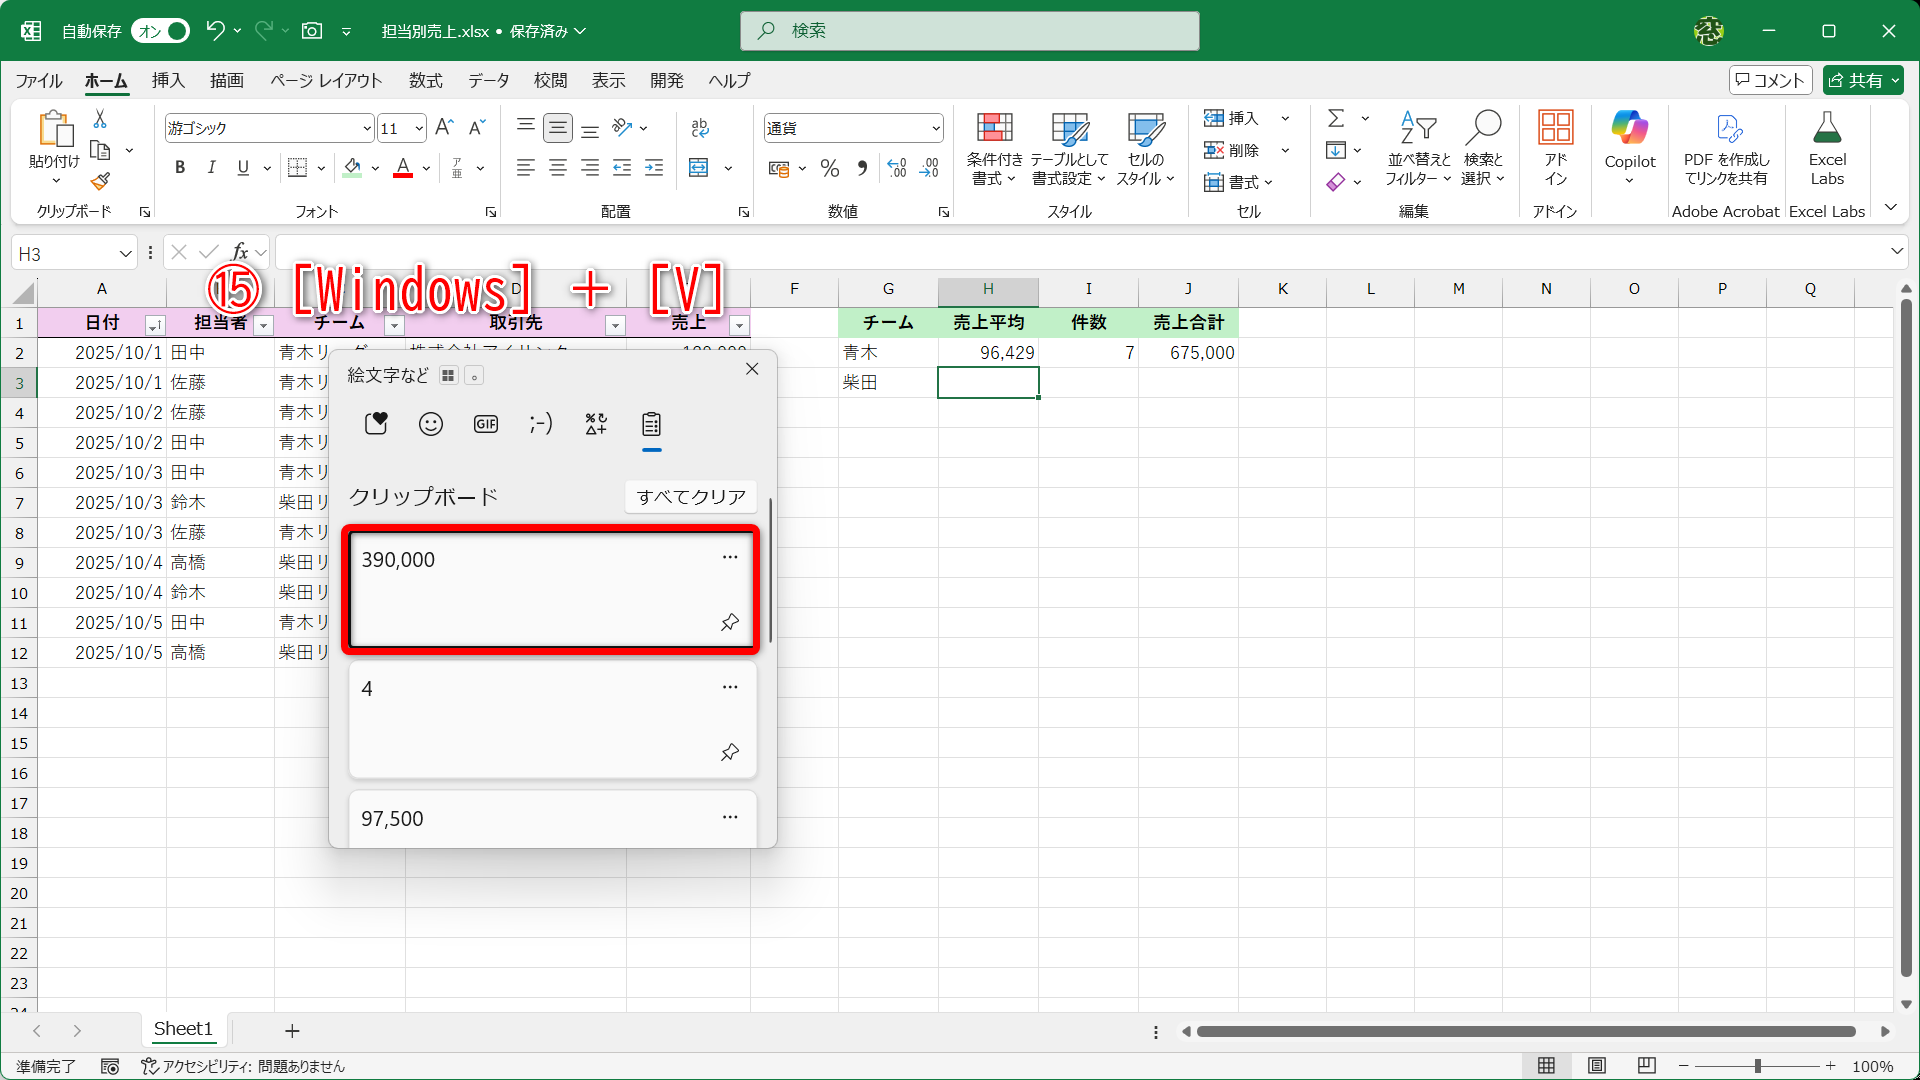Screen dimensions: 1920x1080
Task: Switch to the データ ribbon tab
Action: 488,80
